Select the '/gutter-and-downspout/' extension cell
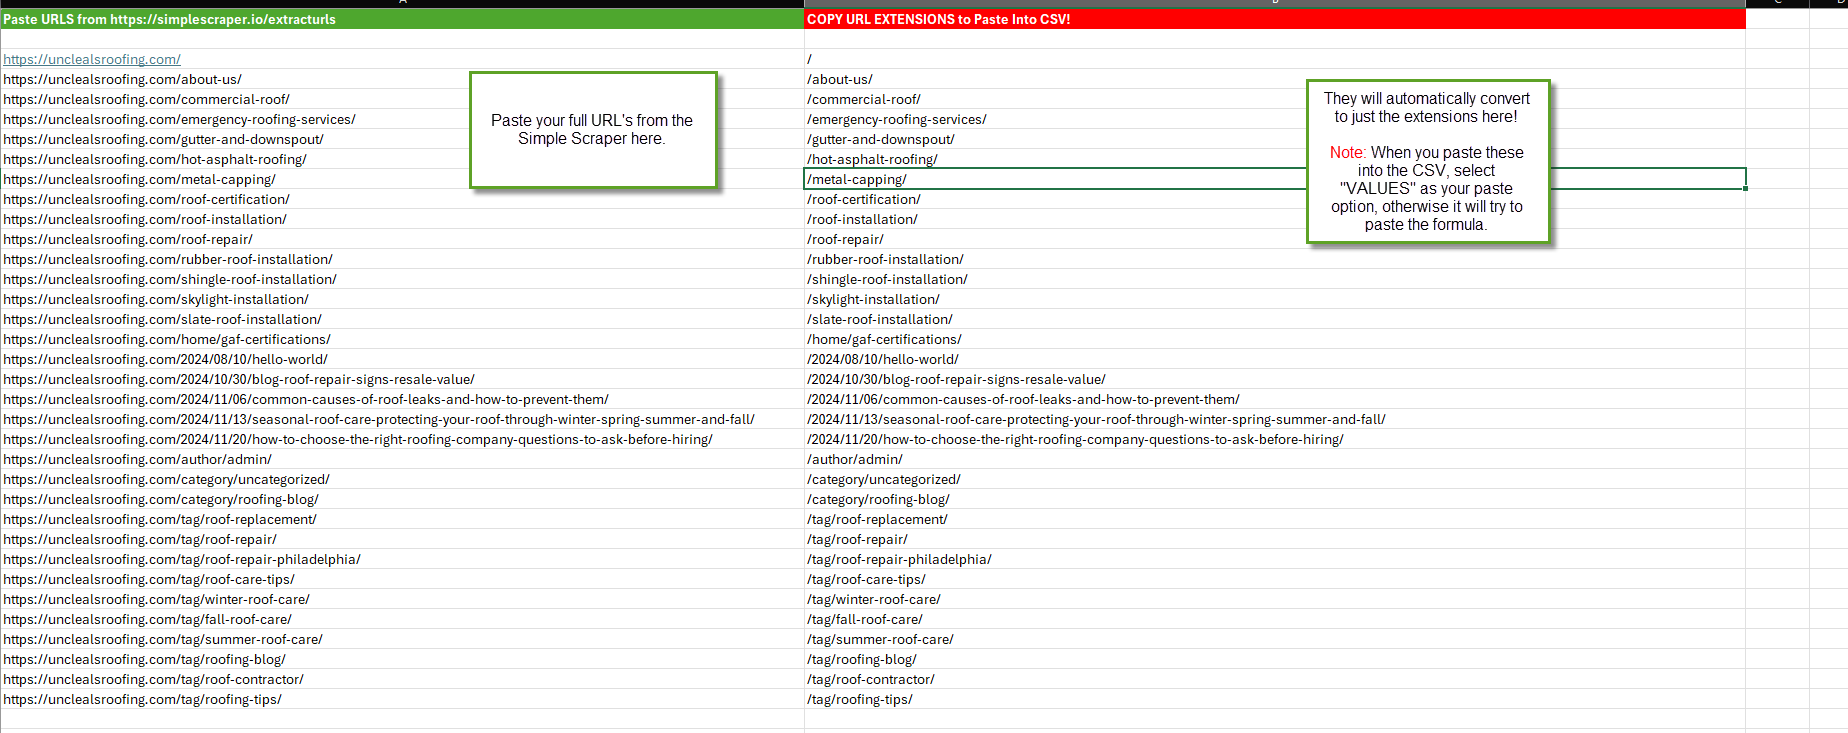This screenshot has height=733, width=1848. pos(881,140)
